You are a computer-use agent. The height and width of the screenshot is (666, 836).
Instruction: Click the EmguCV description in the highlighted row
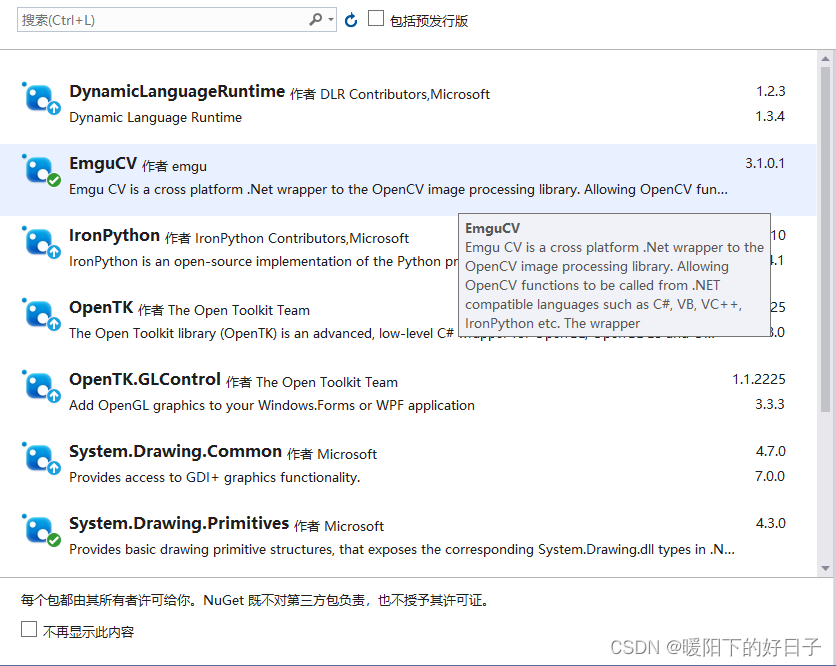coord(398,189)
